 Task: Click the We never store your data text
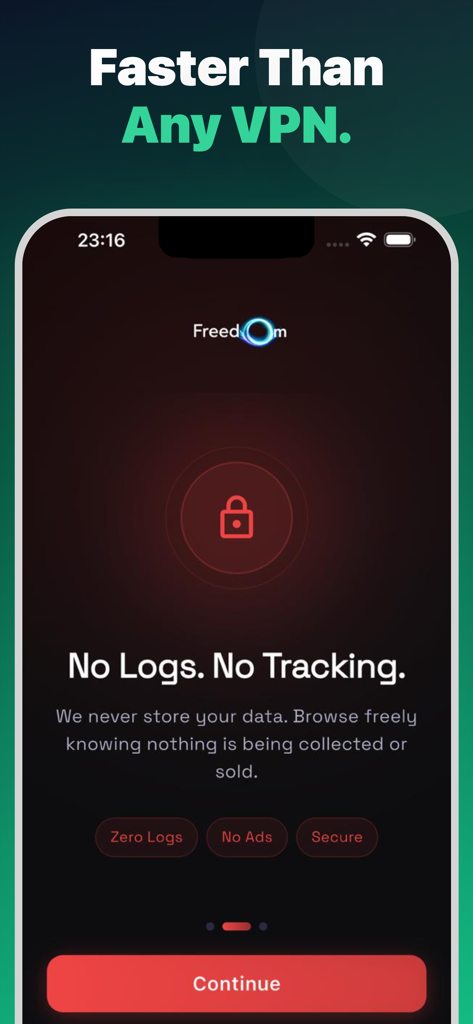pyautogui.click(x=236, y=744)
